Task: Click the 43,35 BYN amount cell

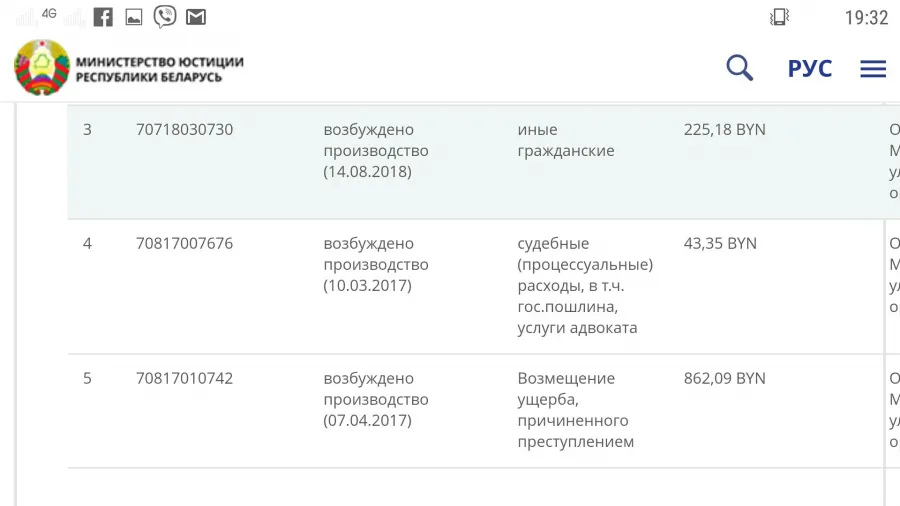Action: tap(720, 244)
